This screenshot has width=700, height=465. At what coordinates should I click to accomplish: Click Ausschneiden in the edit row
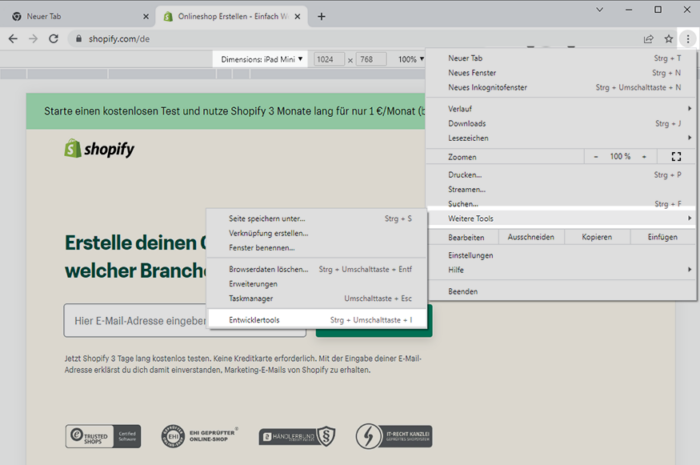531,237
